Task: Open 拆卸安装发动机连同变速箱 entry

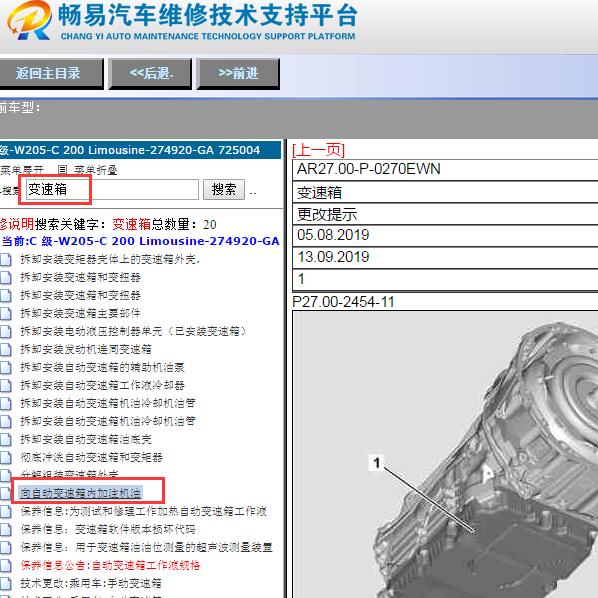Action: tap(86, 349)
